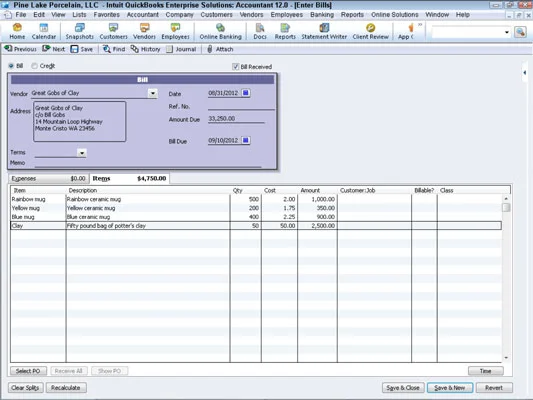Select the Bill radio button
Viewport: 533px width, 400px height.
coord(12,66)
